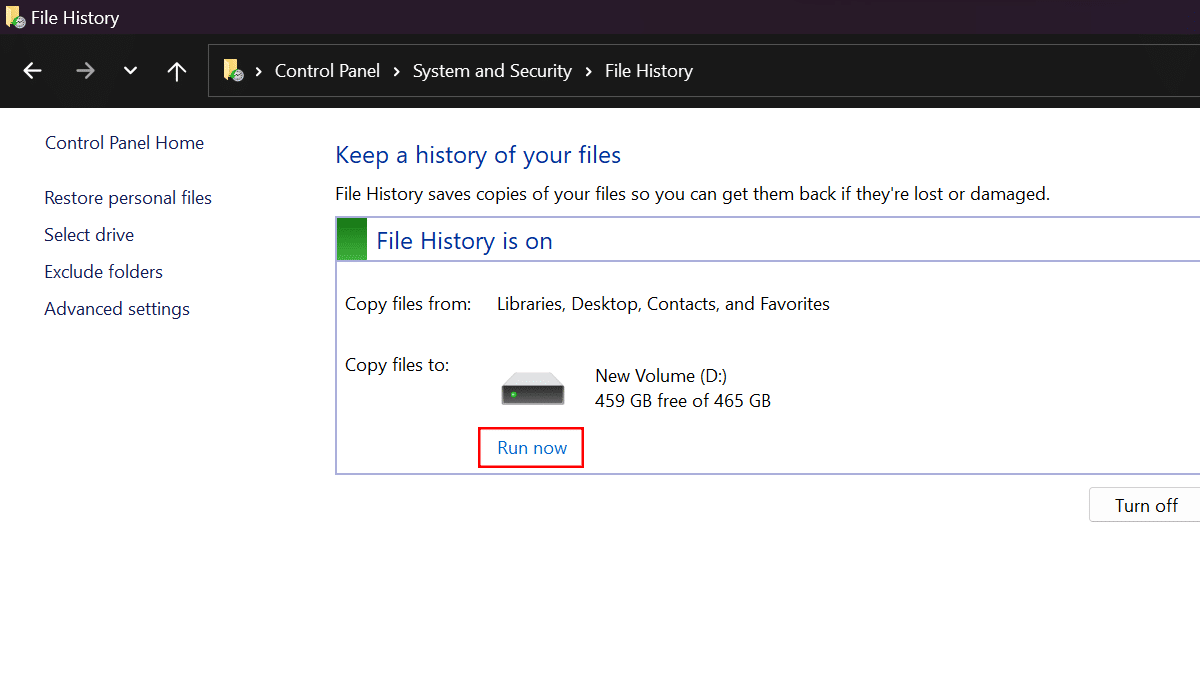Open Control Panel Home link
This screenshot has height=675, width=1200.
(124, 143)
